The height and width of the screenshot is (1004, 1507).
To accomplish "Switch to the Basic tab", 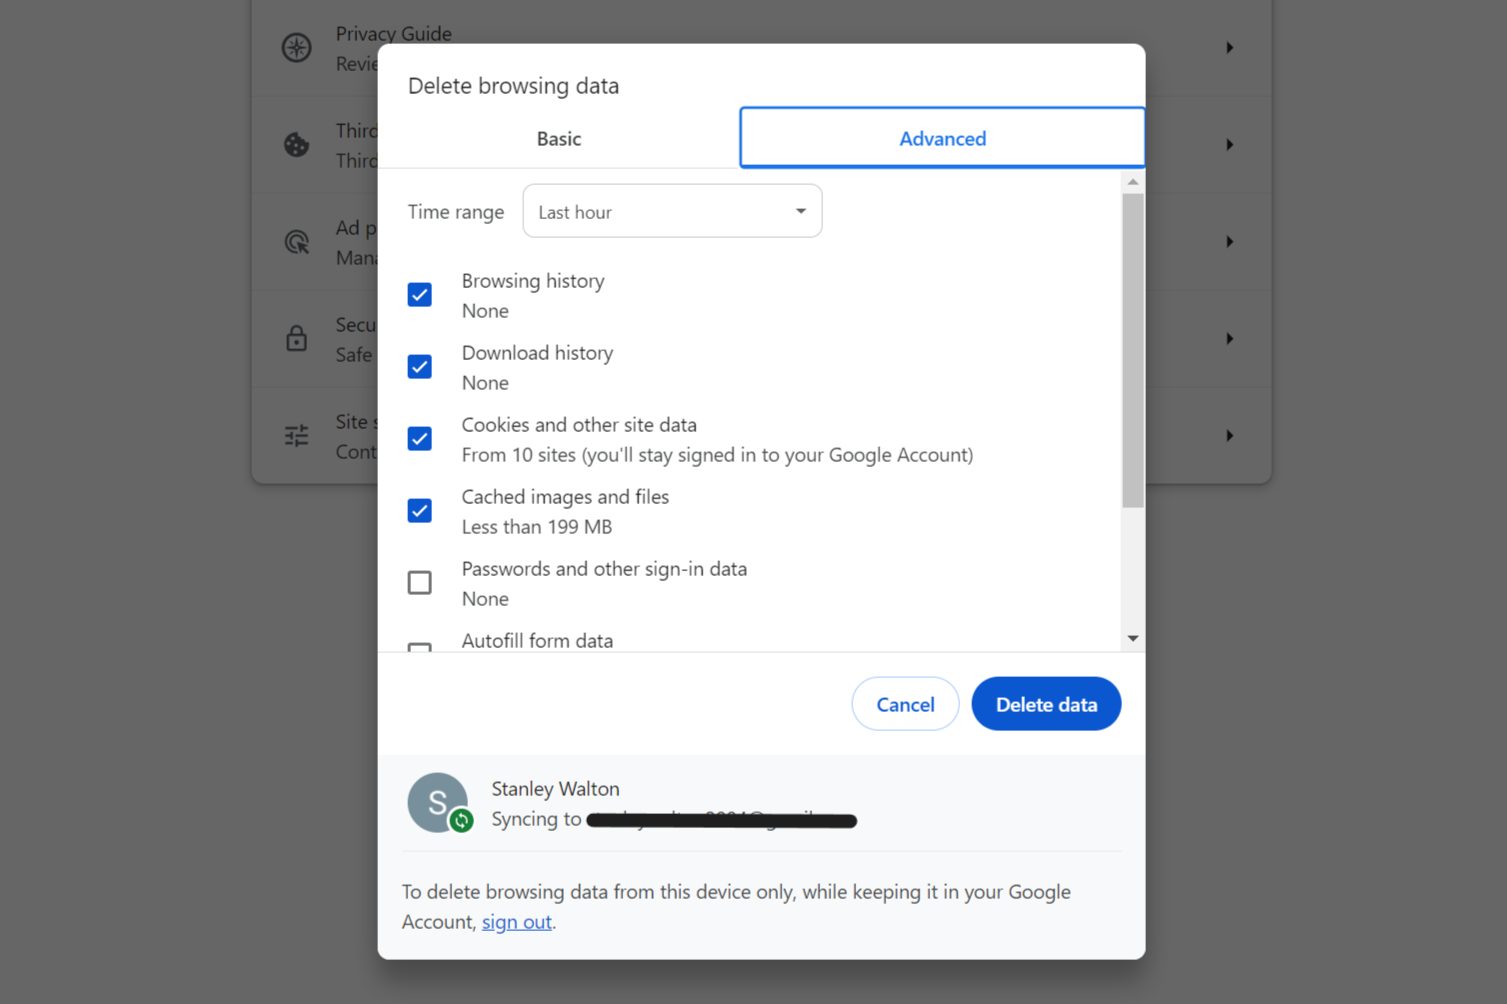I will [x=558, y=138].
